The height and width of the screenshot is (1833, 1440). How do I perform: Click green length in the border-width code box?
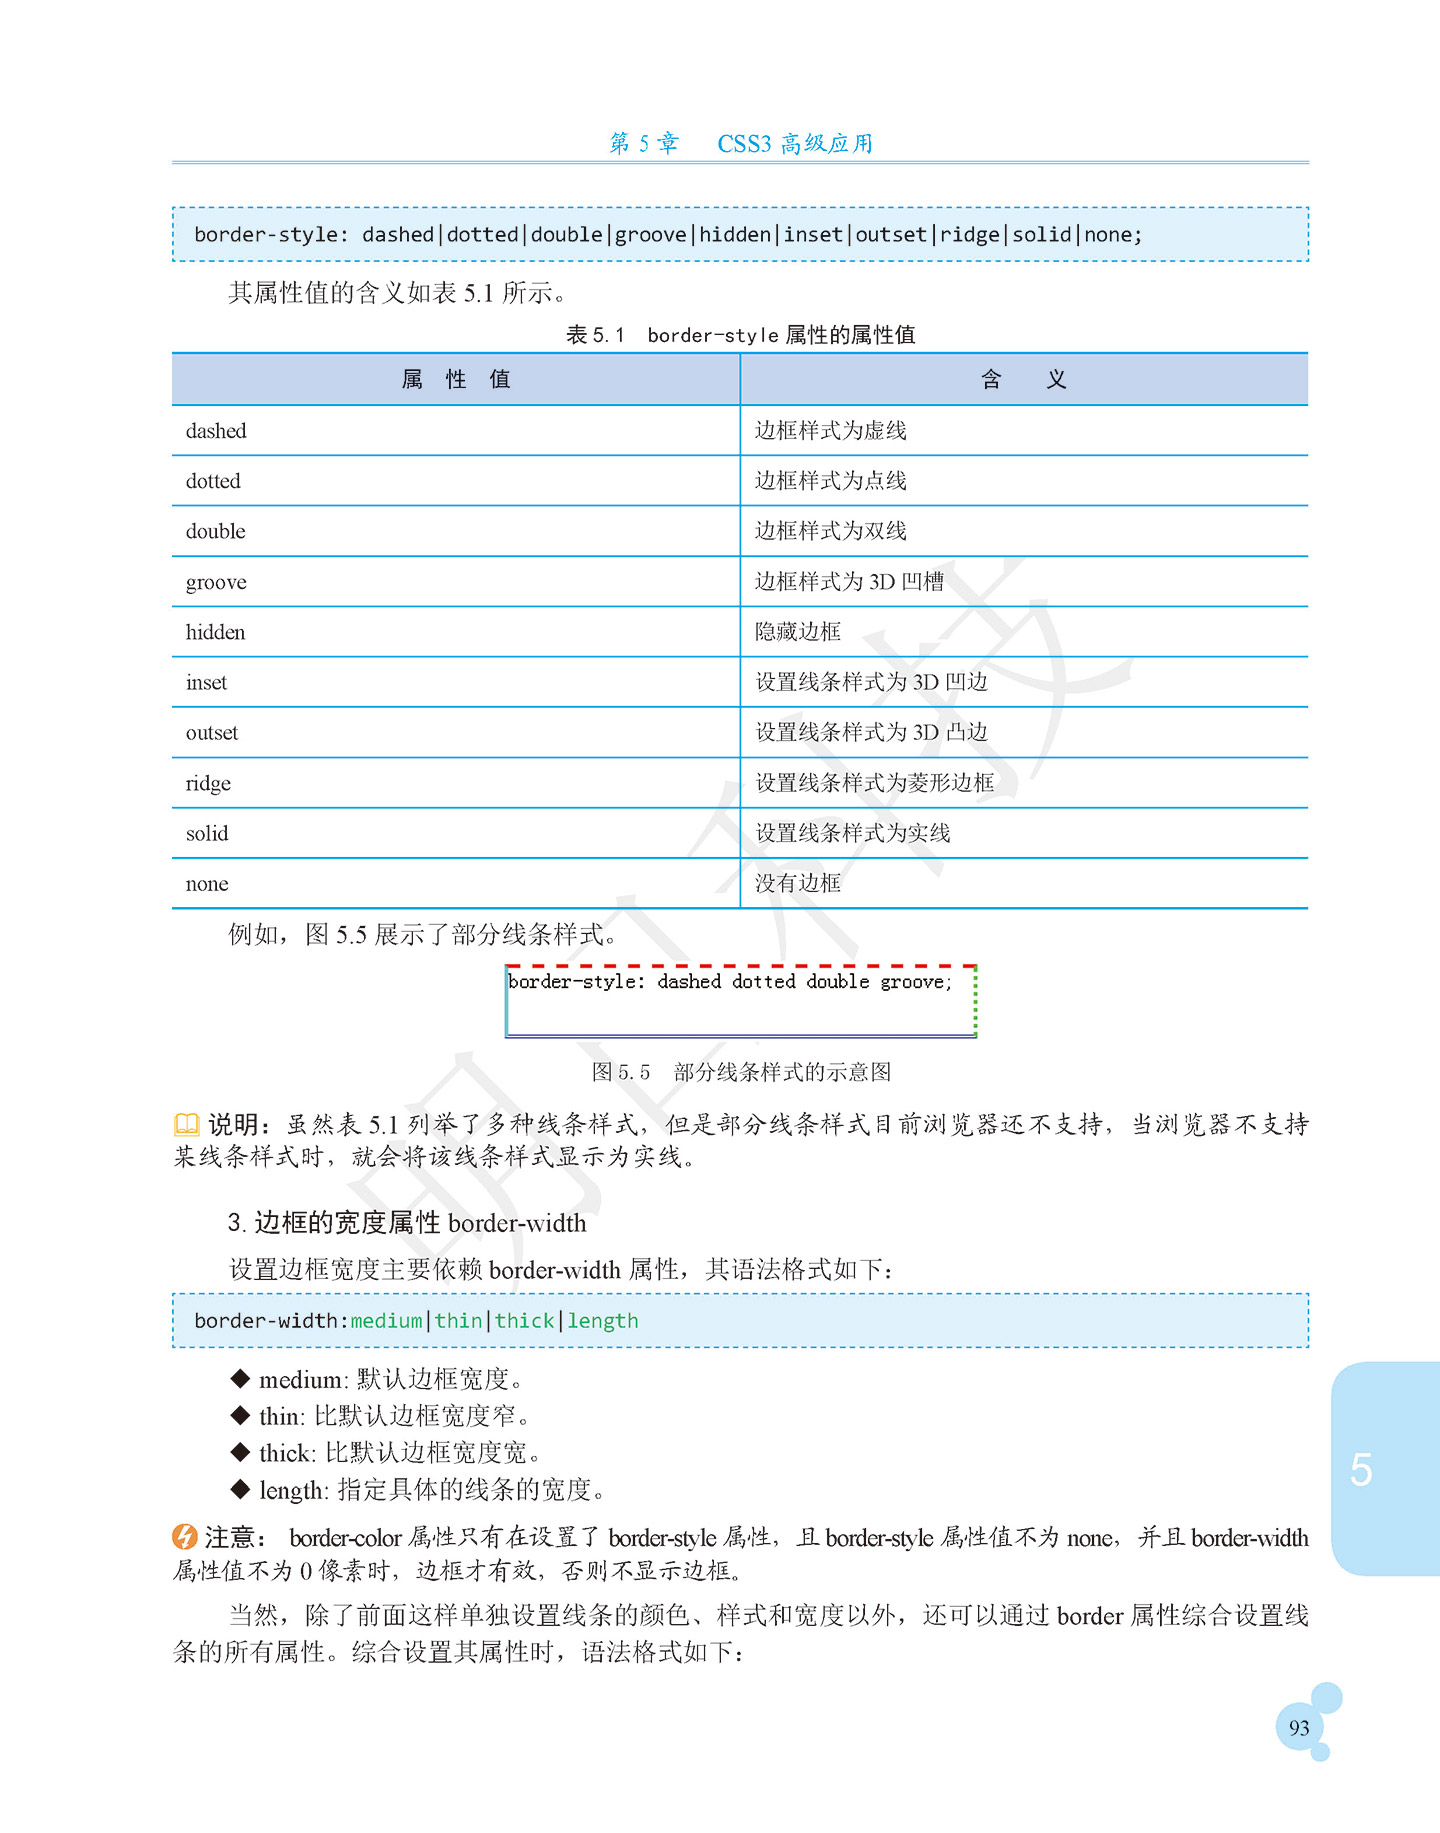tap(603, 1321)
